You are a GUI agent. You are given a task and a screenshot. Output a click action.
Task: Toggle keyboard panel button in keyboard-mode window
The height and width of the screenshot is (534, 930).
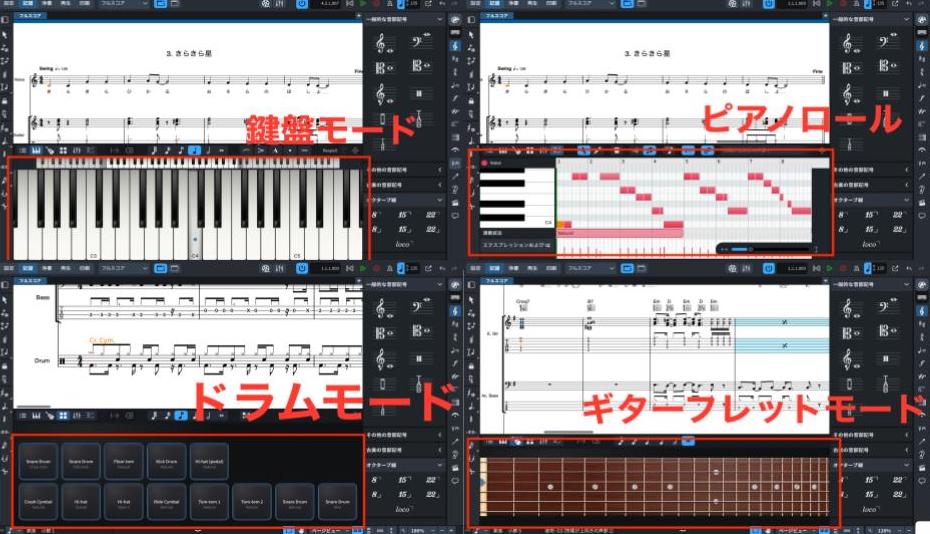[x=36, y=151]
